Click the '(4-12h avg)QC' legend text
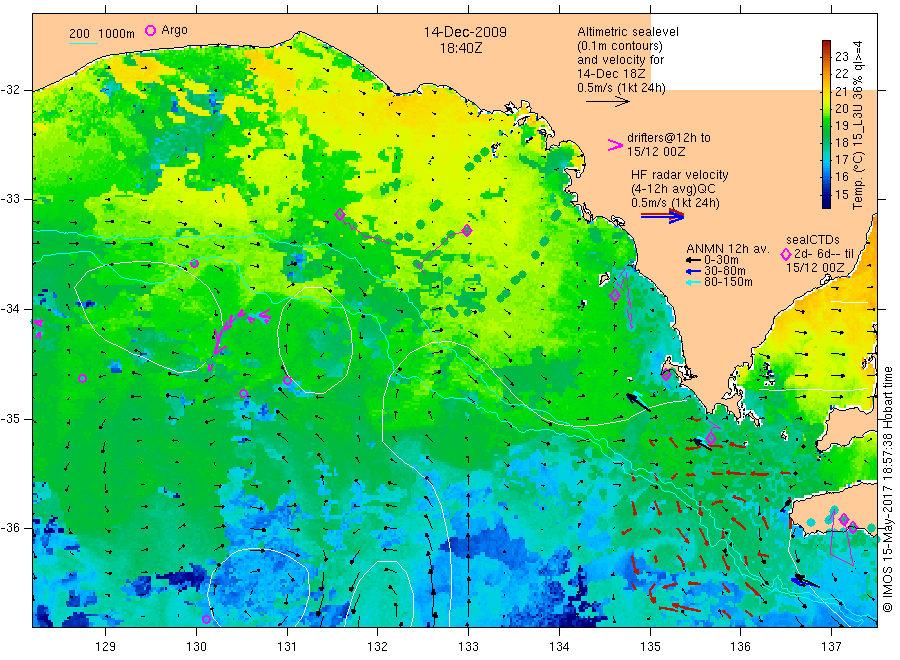The image size is (900, 660). coord(673,189)
